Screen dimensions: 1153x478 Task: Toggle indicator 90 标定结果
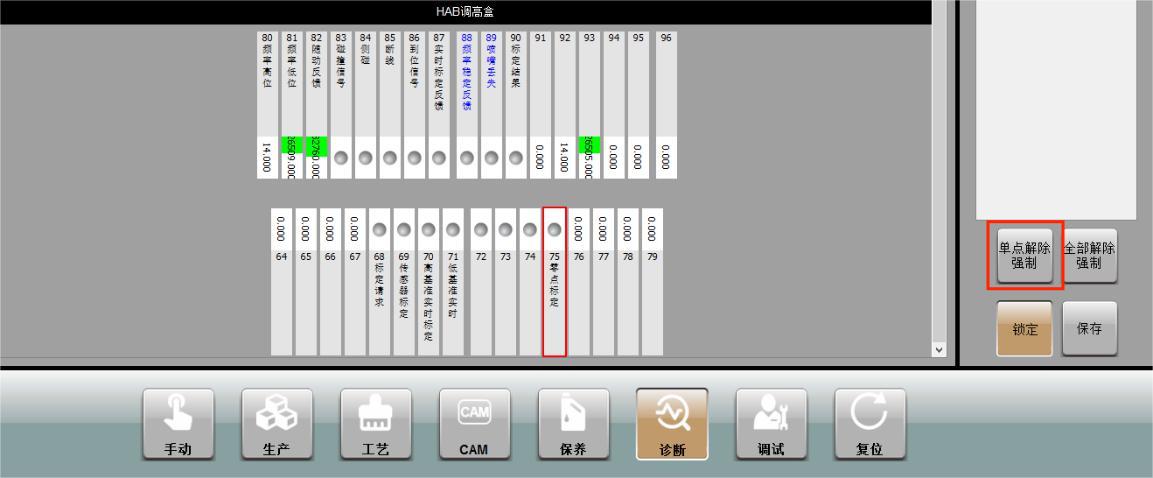[x=516, y=158]
